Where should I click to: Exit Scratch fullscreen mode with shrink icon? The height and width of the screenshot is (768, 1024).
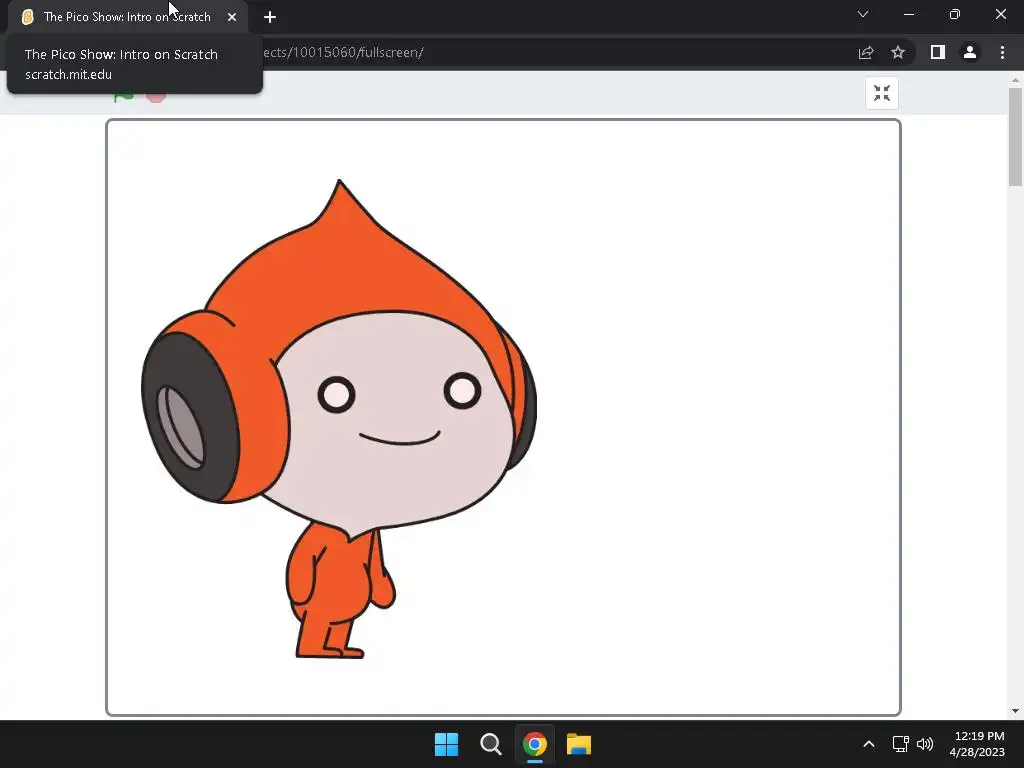pyautogui.click(x=882, y=93)
